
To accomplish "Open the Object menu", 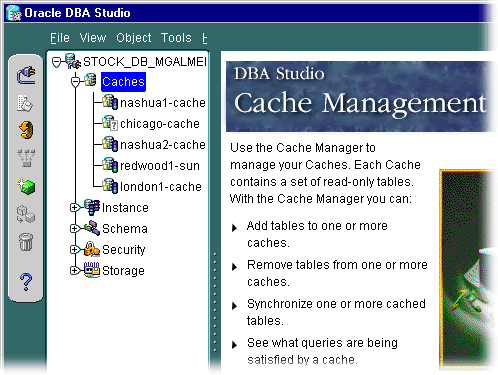I will click(134, 38).
